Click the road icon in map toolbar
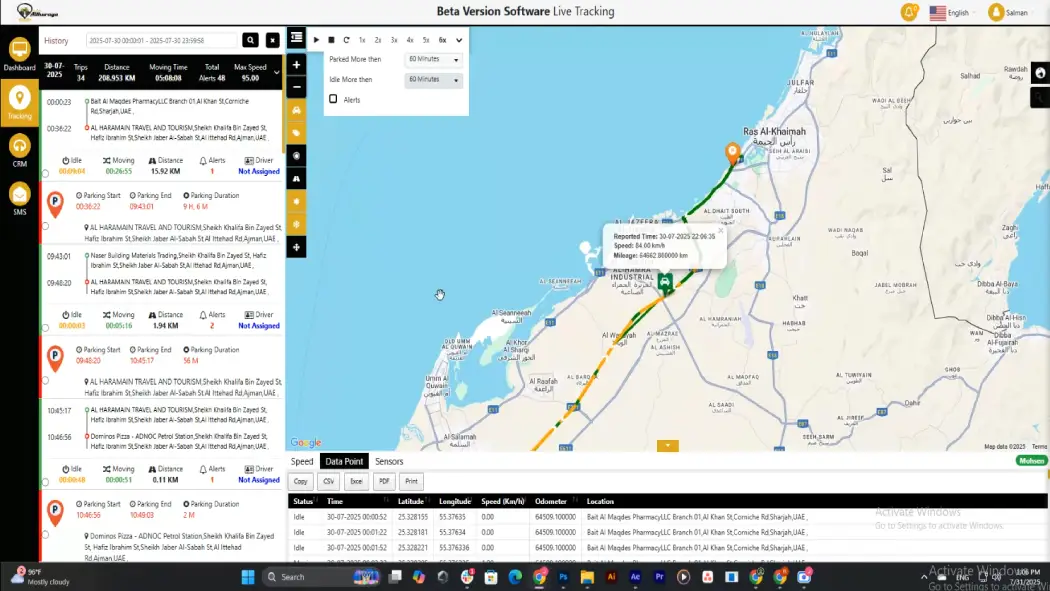Screen dimensions: 1050x591 pos(296,179)
